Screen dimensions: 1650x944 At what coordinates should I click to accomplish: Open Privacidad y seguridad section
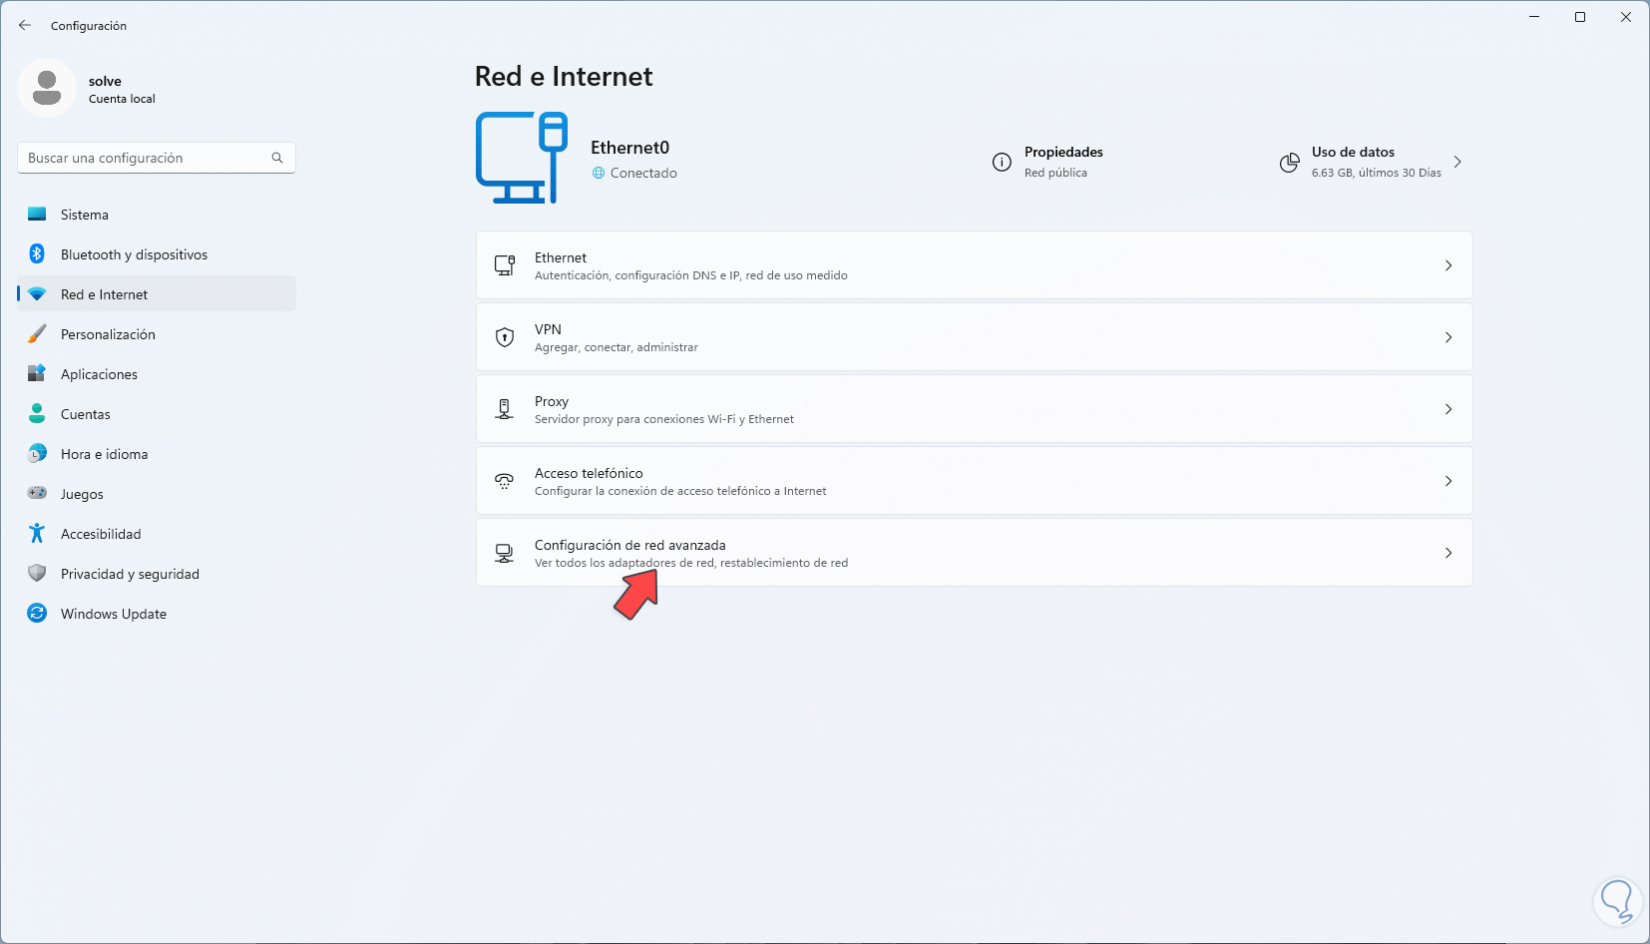tap(157, 574)
